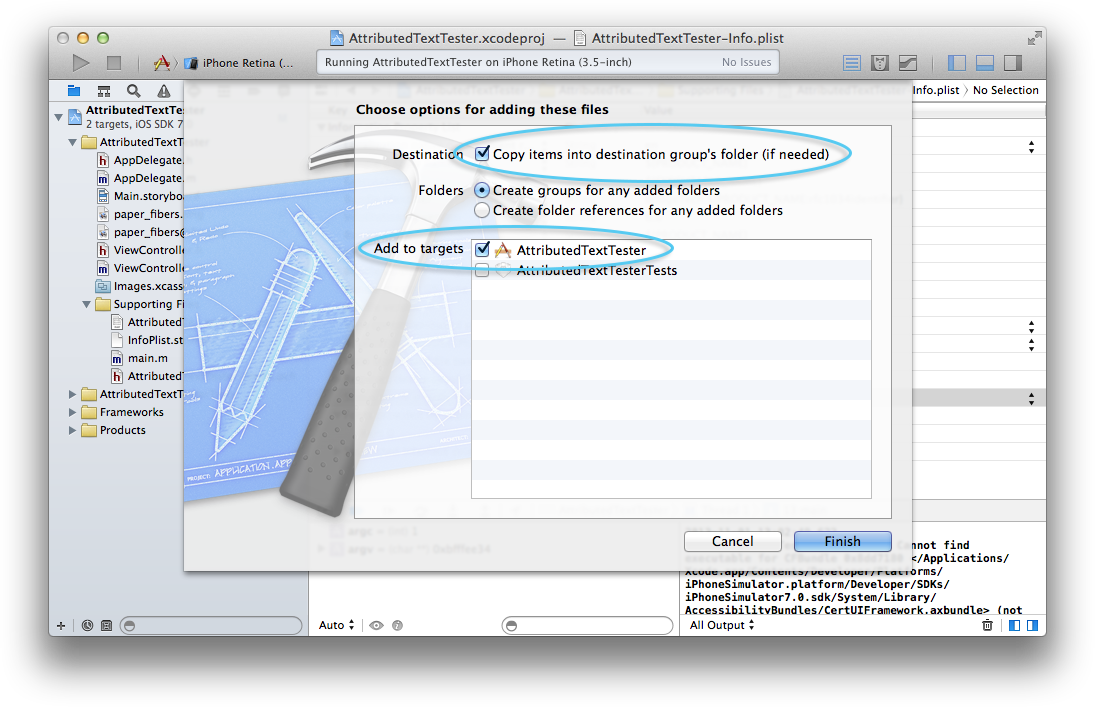Toggle the Navigator pane view button
1095x707 pixels.
957,63
